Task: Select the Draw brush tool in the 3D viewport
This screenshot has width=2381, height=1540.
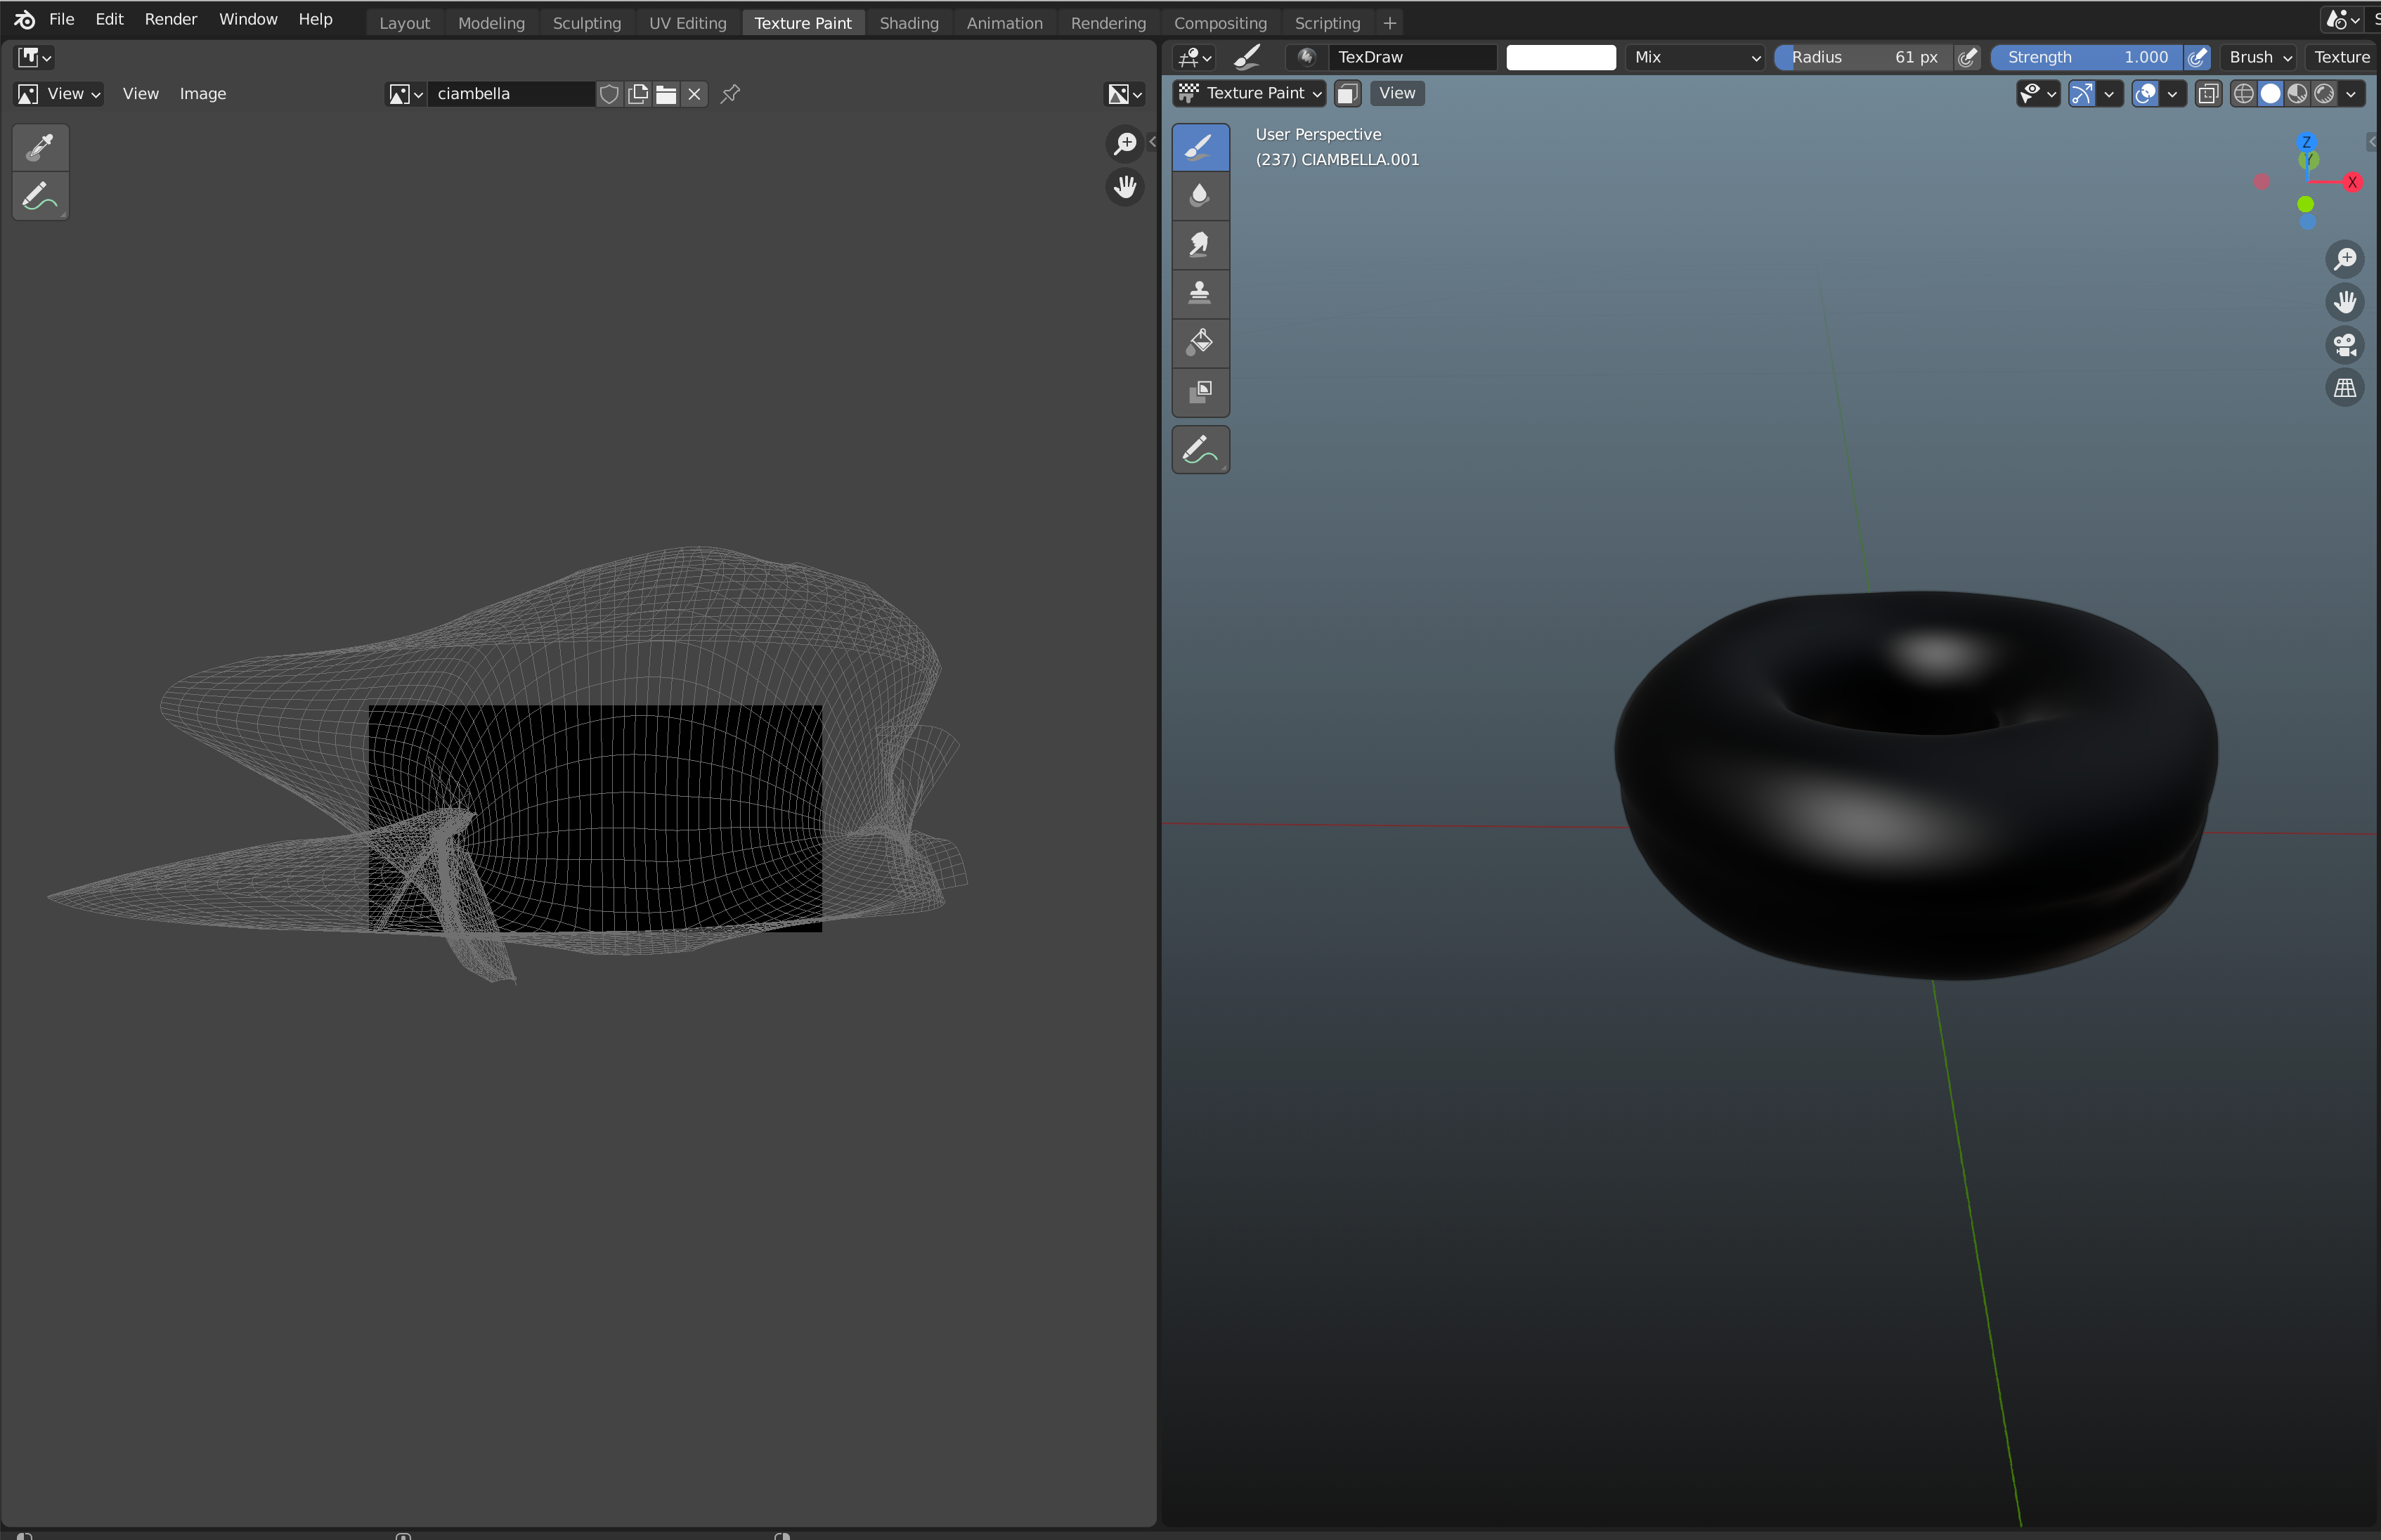Action: click(1200, 147)
